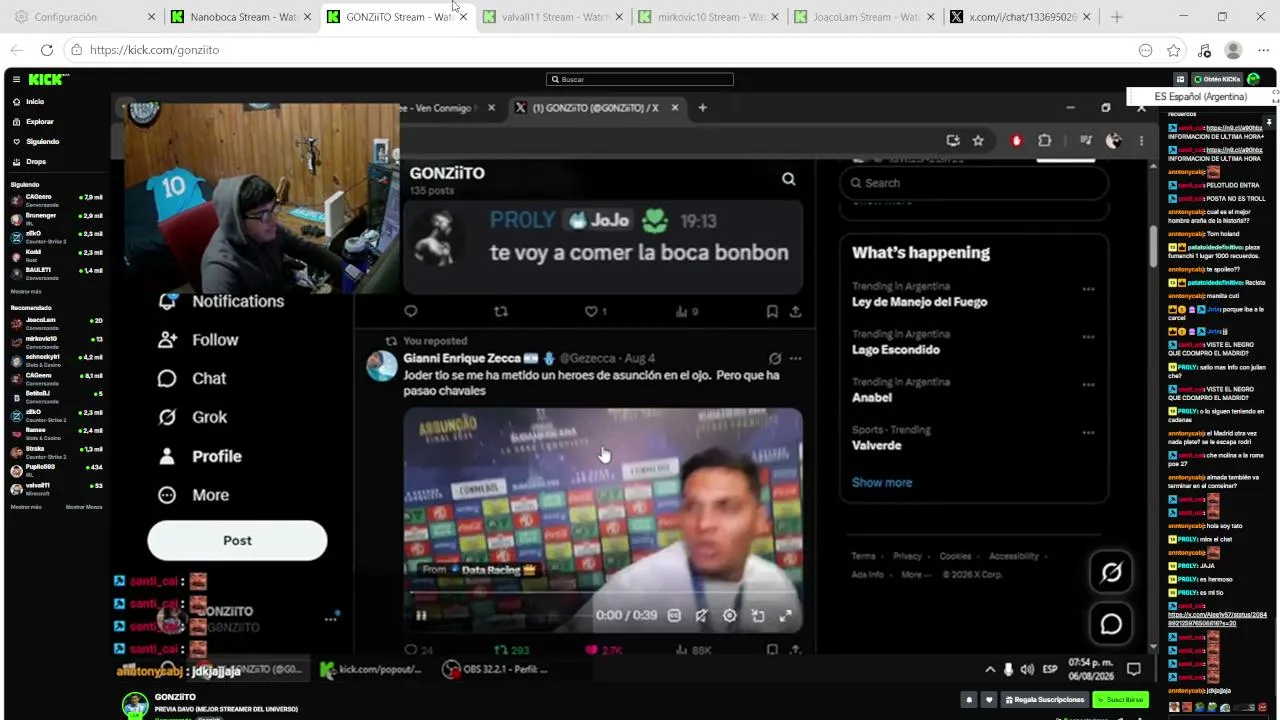Open schneckyiri recommended channel
Screen dimensions: 1280x720
[56, 359]
